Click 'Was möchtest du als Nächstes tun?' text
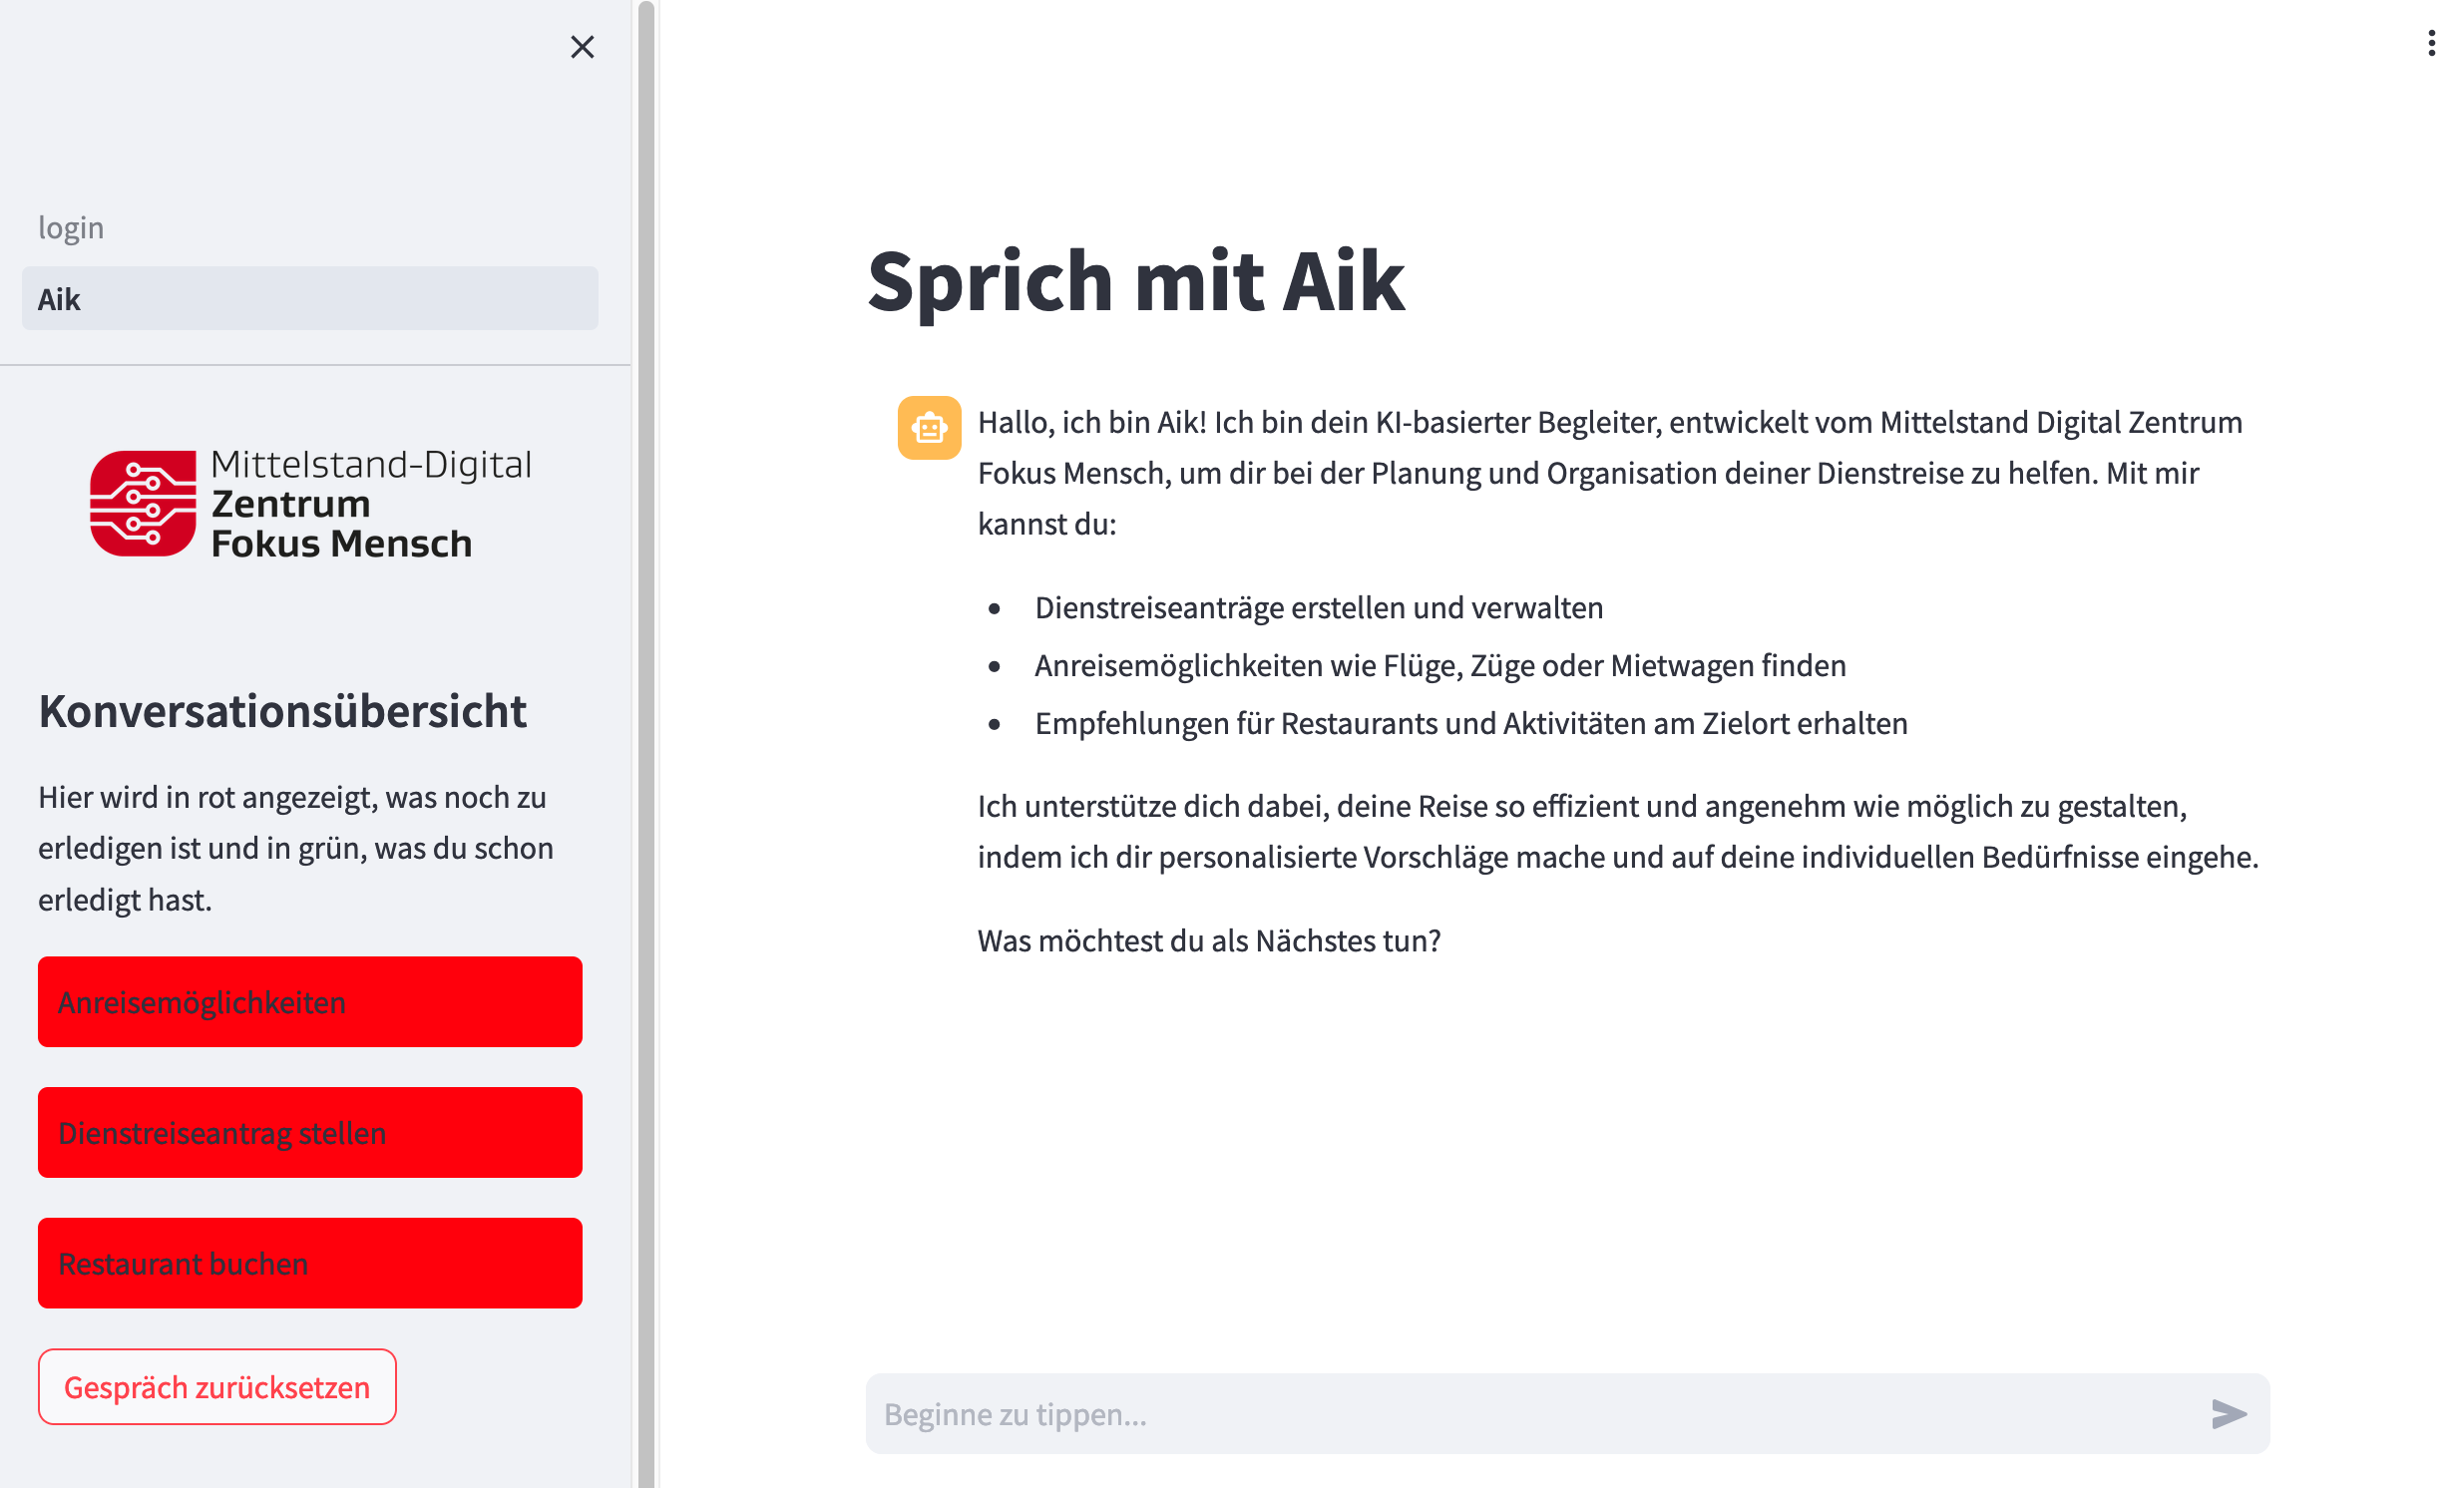Image resolution: width=2464 pixels, height=1488 pixels. click(1208, 941)
